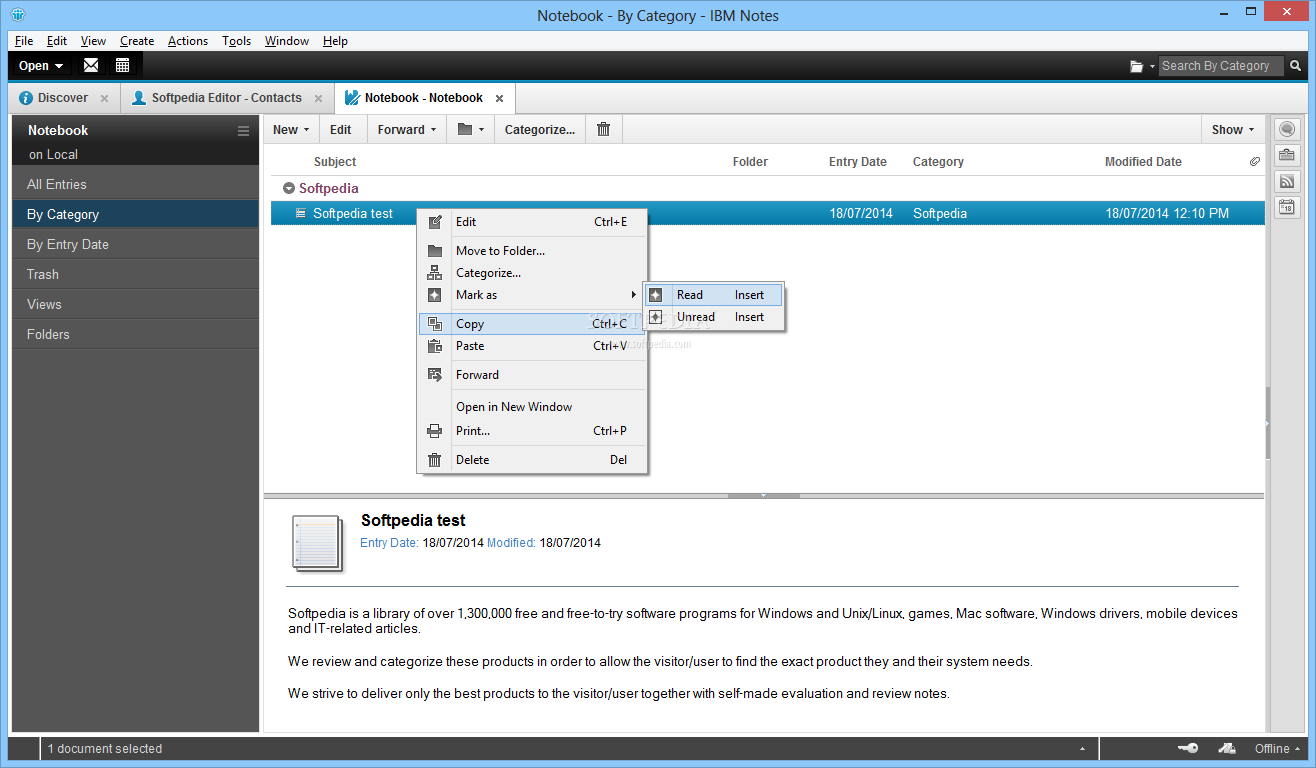Screen dimensions: 1316x768
Task: Click the key security icon in status bar
Action: click(x=1188, y=748)
